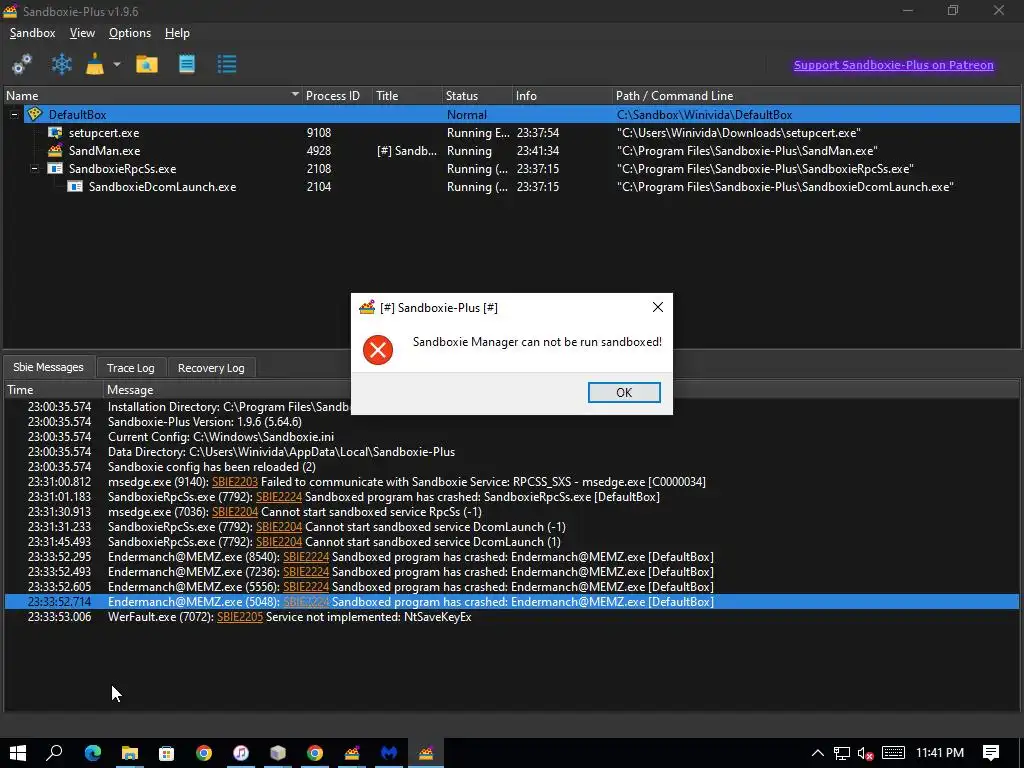The image size is (1024, 768).
Task: Click the Time column header in messages
Action: [x=54, y=390]
